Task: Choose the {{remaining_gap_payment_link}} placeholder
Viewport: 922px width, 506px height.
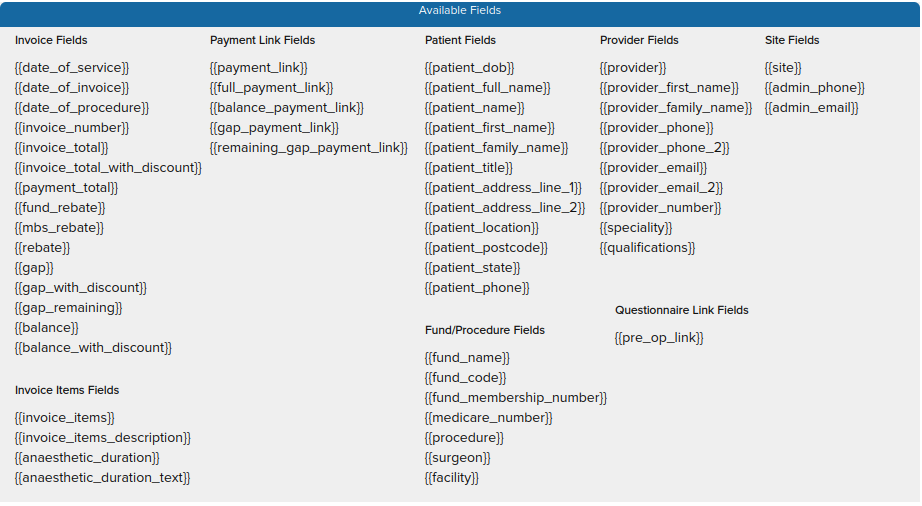Action: coord(309,148)
